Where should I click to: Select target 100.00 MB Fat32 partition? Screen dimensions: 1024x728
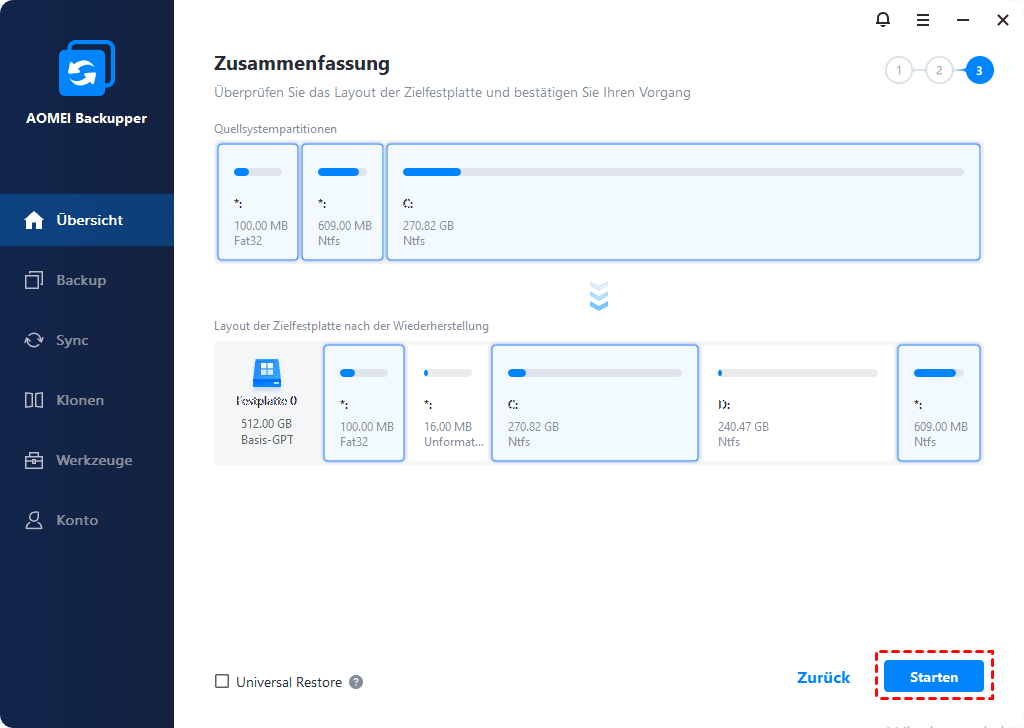click(x=364, y=403)
